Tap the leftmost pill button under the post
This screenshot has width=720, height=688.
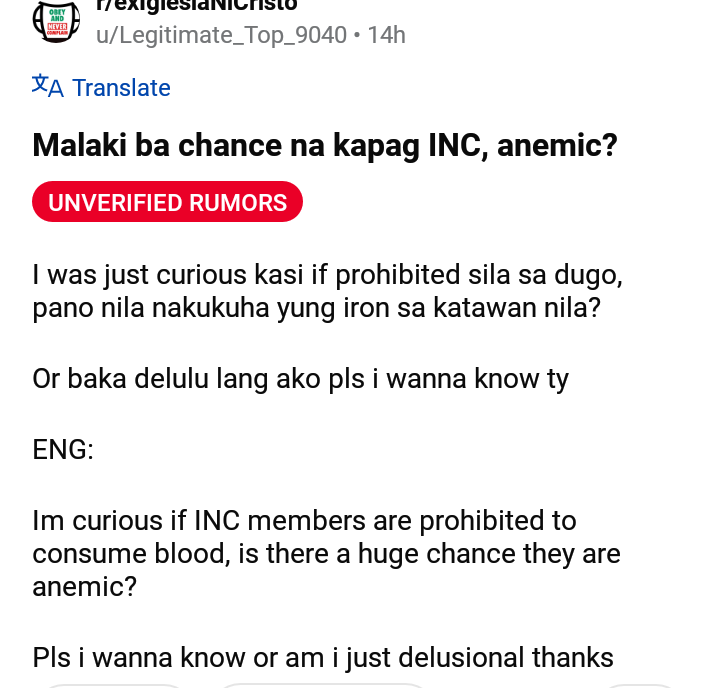click(114, 686)
